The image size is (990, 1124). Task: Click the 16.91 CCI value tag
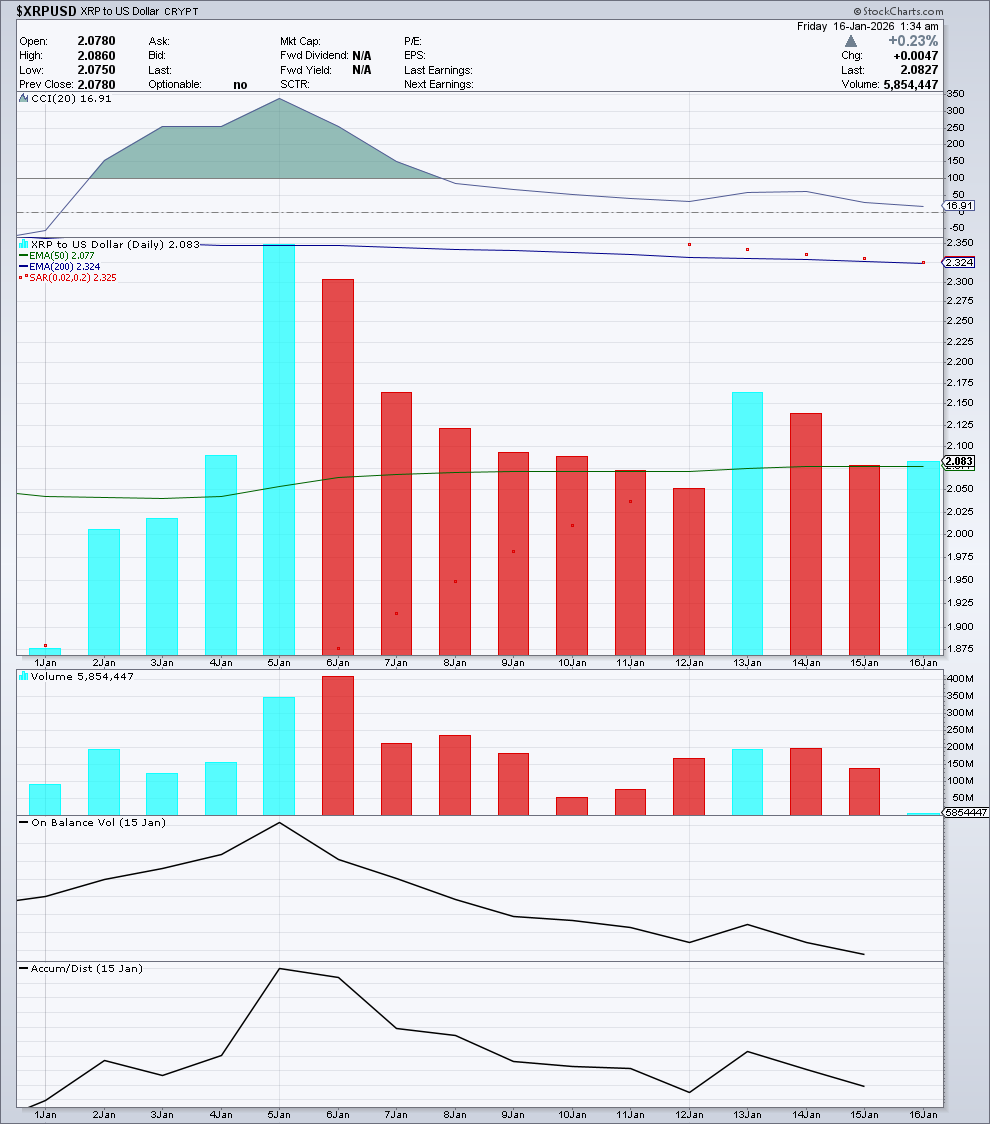point(959,206)
